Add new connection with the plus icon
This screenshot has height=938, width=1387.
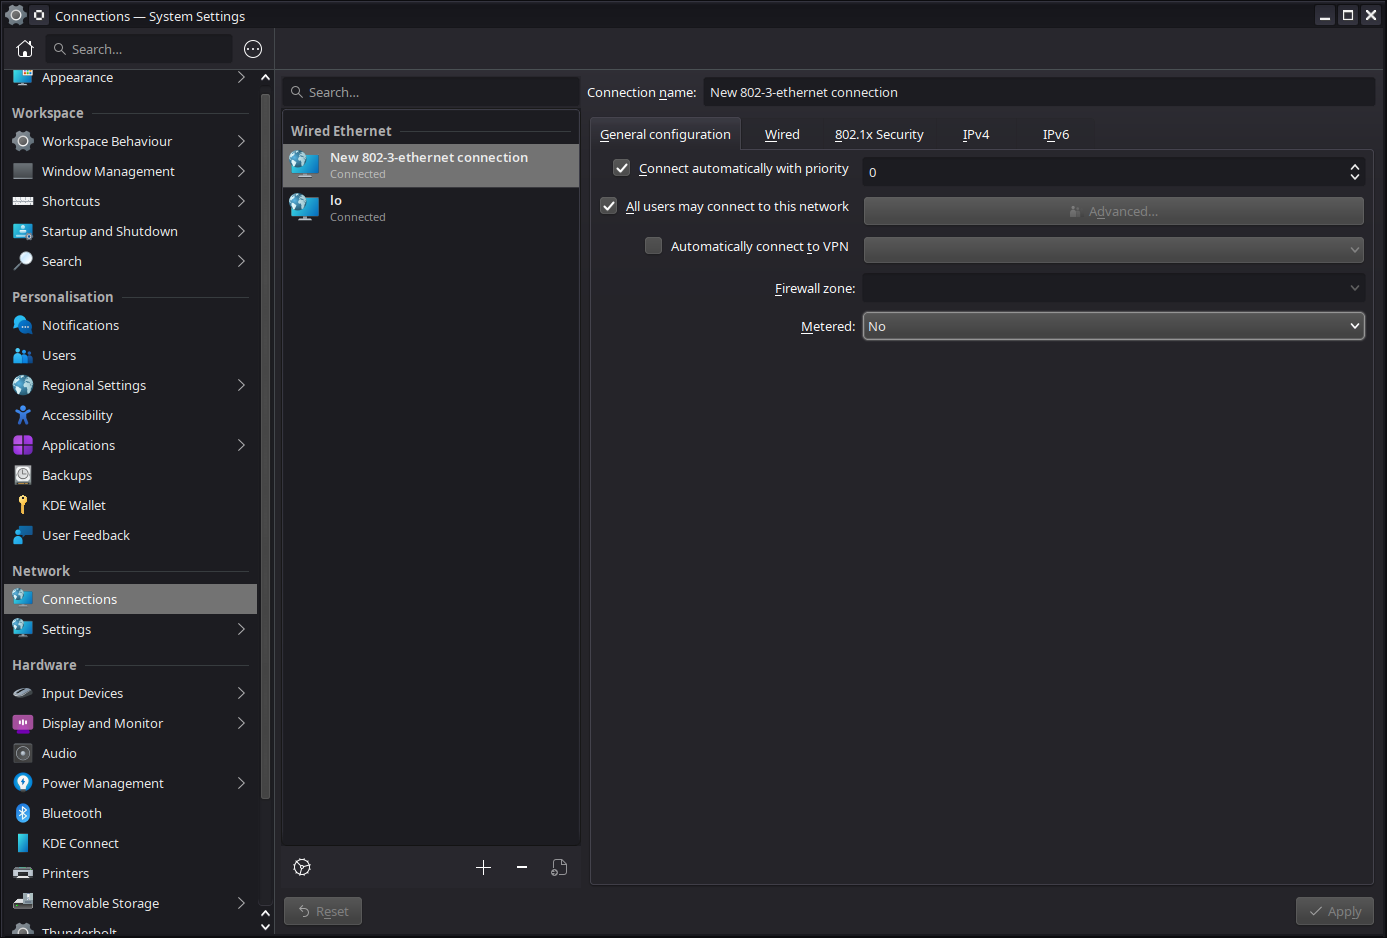tap(483, 867)
